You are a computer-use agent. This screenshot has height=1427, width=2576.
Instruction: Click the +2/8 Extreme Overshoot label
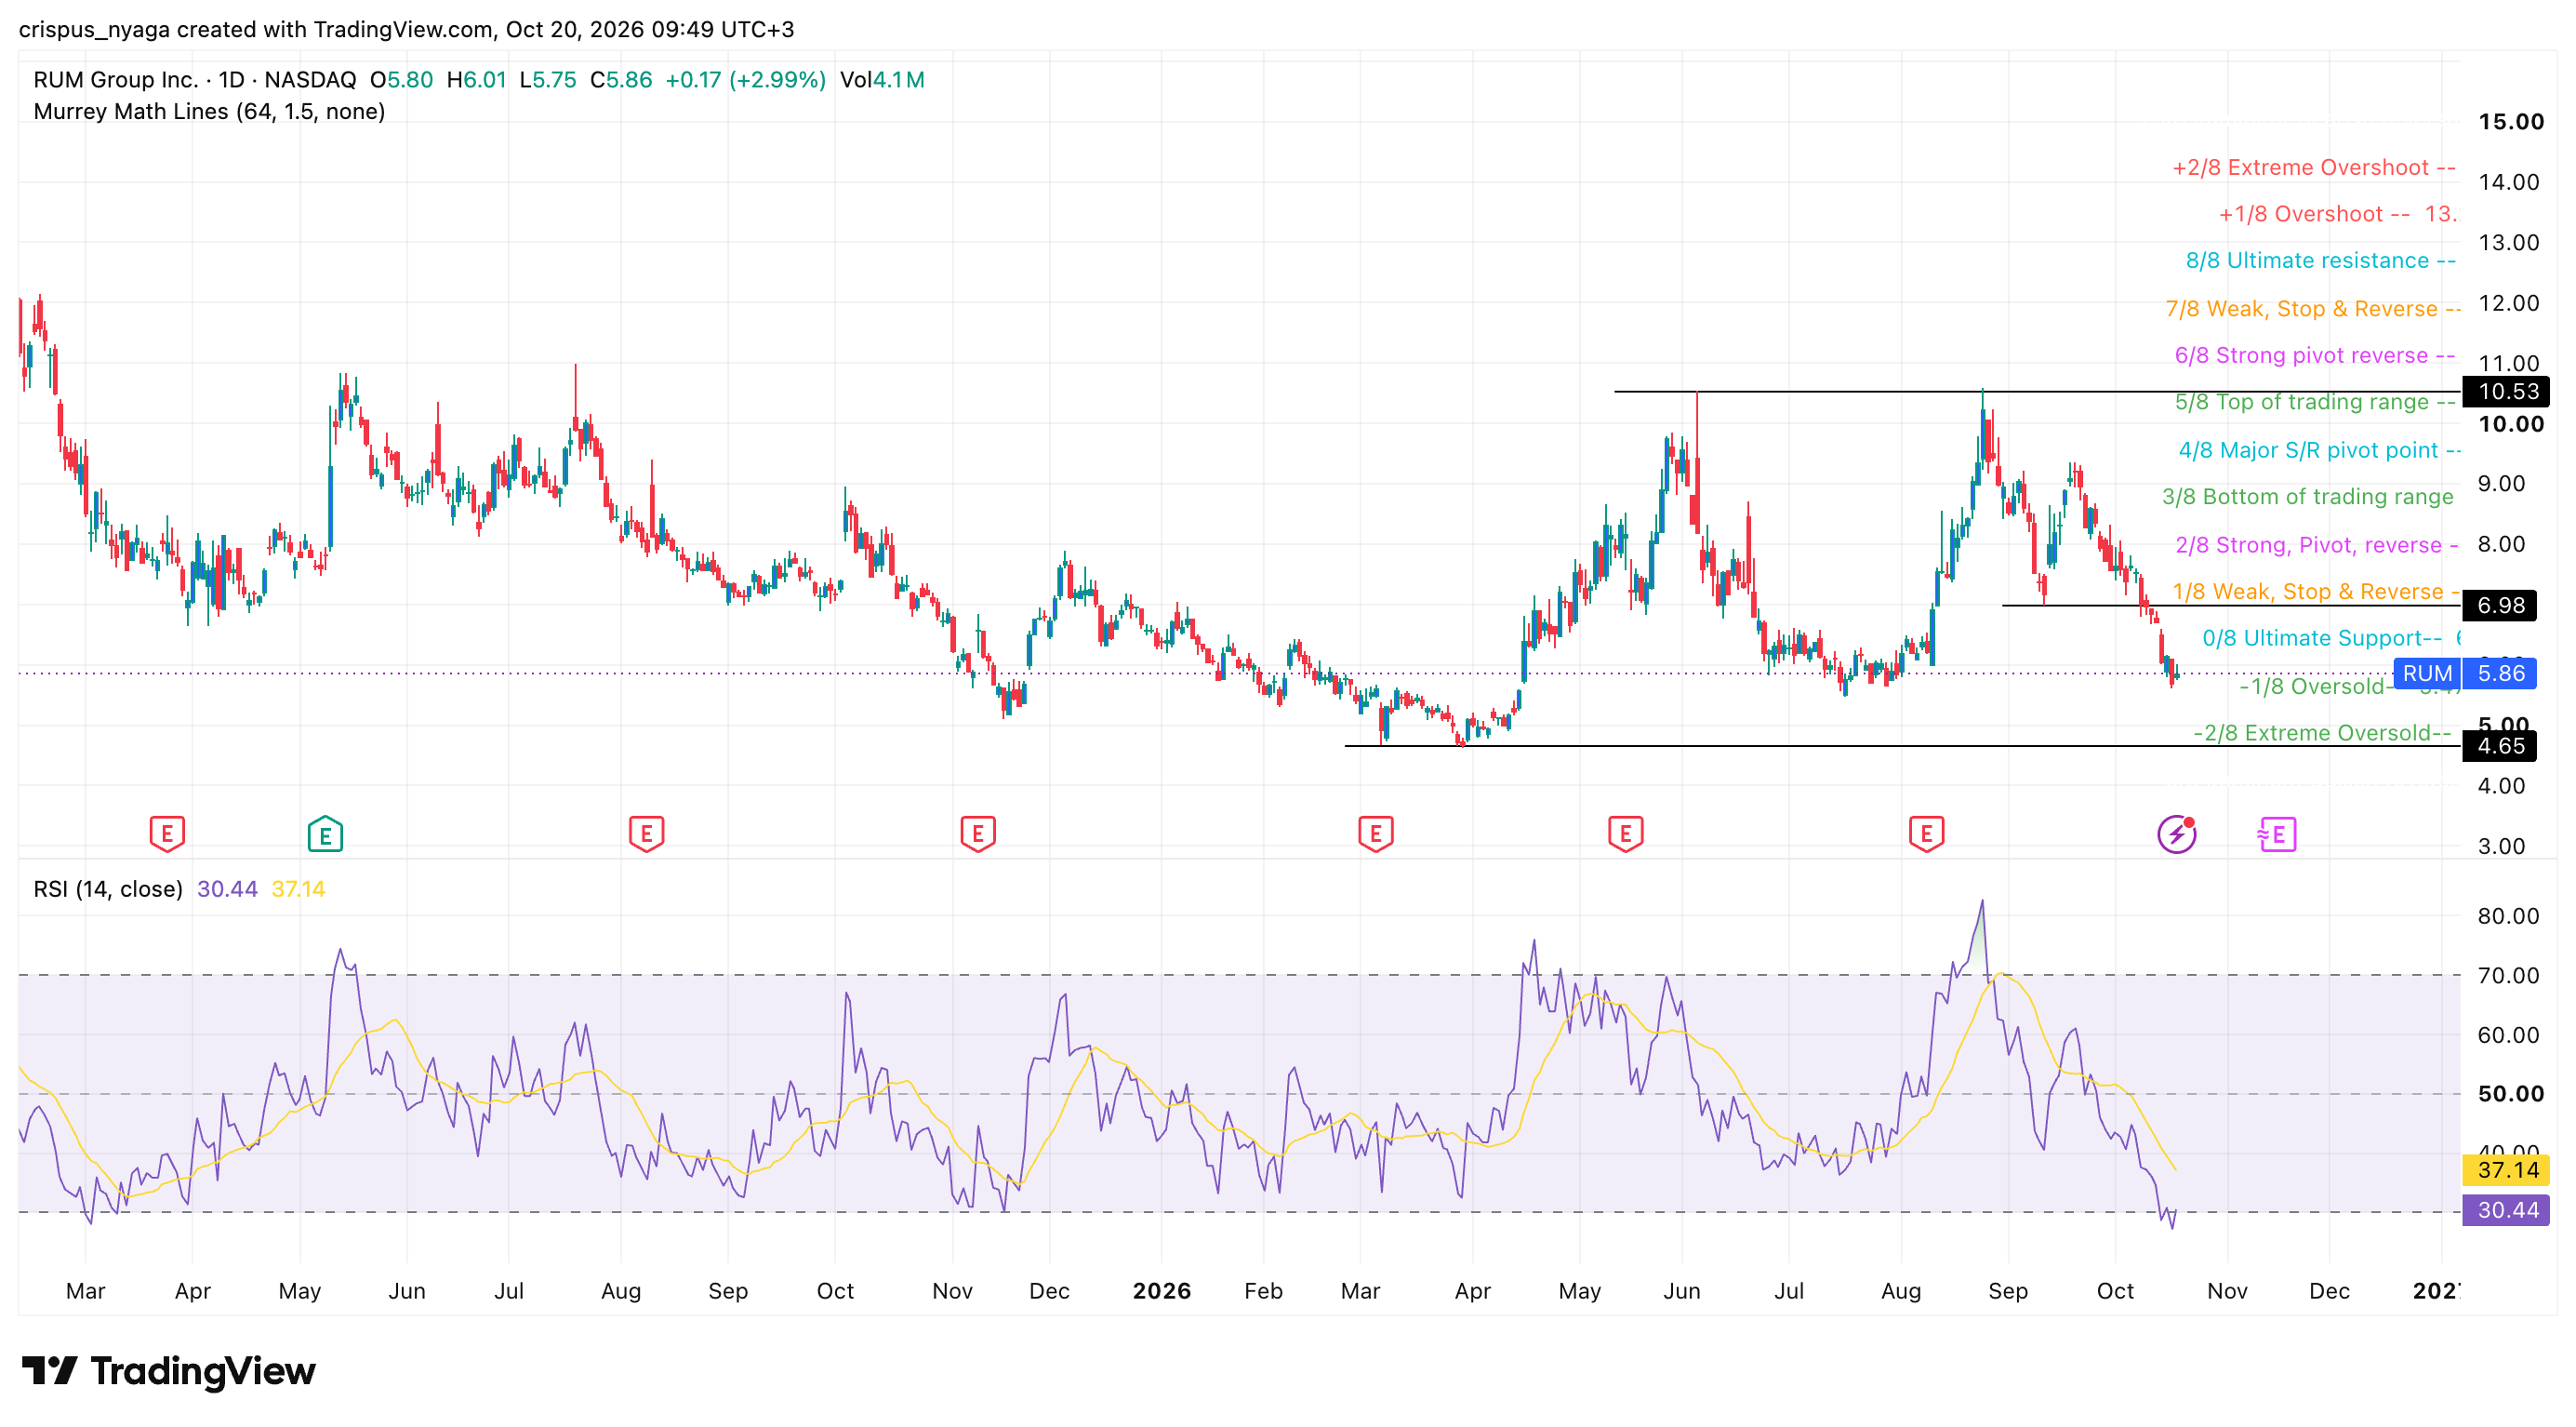(2313, 168)
